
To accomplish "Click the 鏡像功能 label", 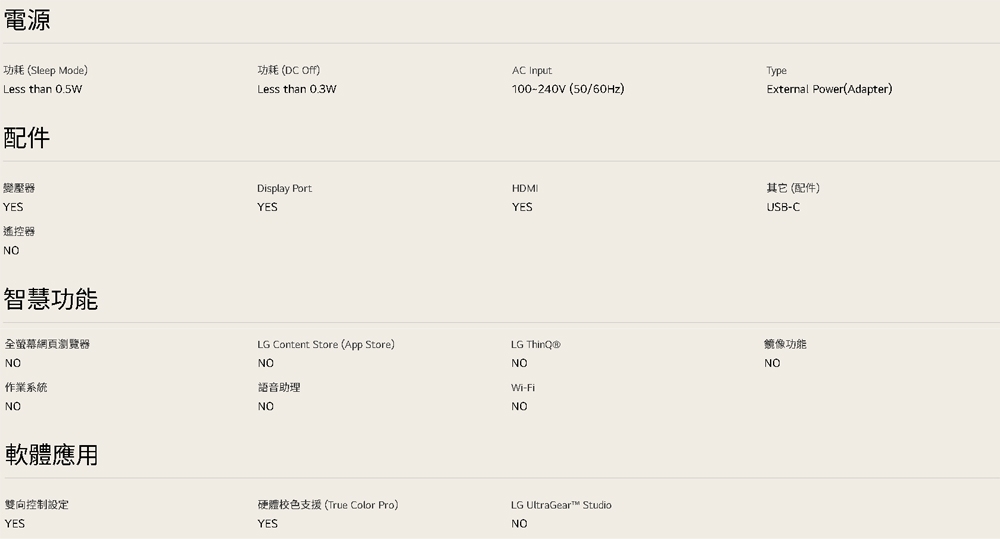I will click(x=785, y=345).
